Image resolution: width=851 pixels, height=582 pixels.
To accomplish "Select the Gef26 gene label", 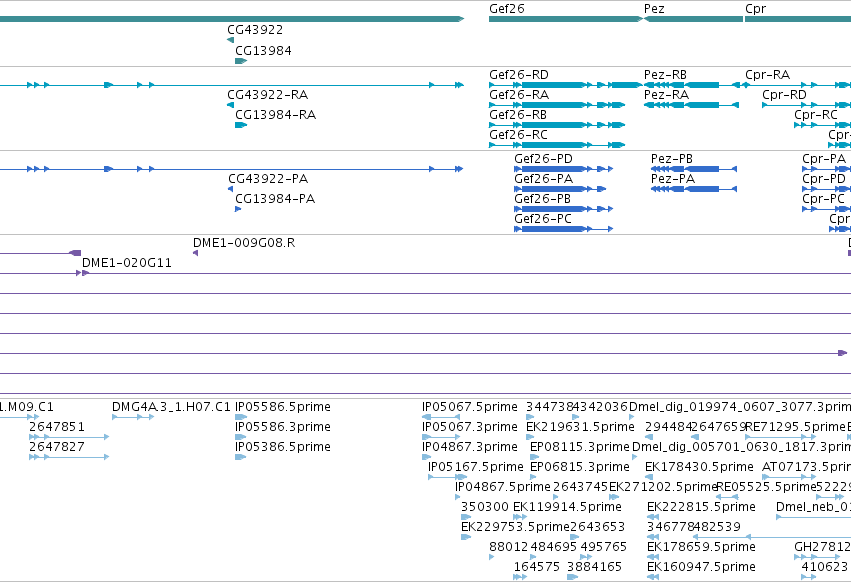I will click(506, 9).
